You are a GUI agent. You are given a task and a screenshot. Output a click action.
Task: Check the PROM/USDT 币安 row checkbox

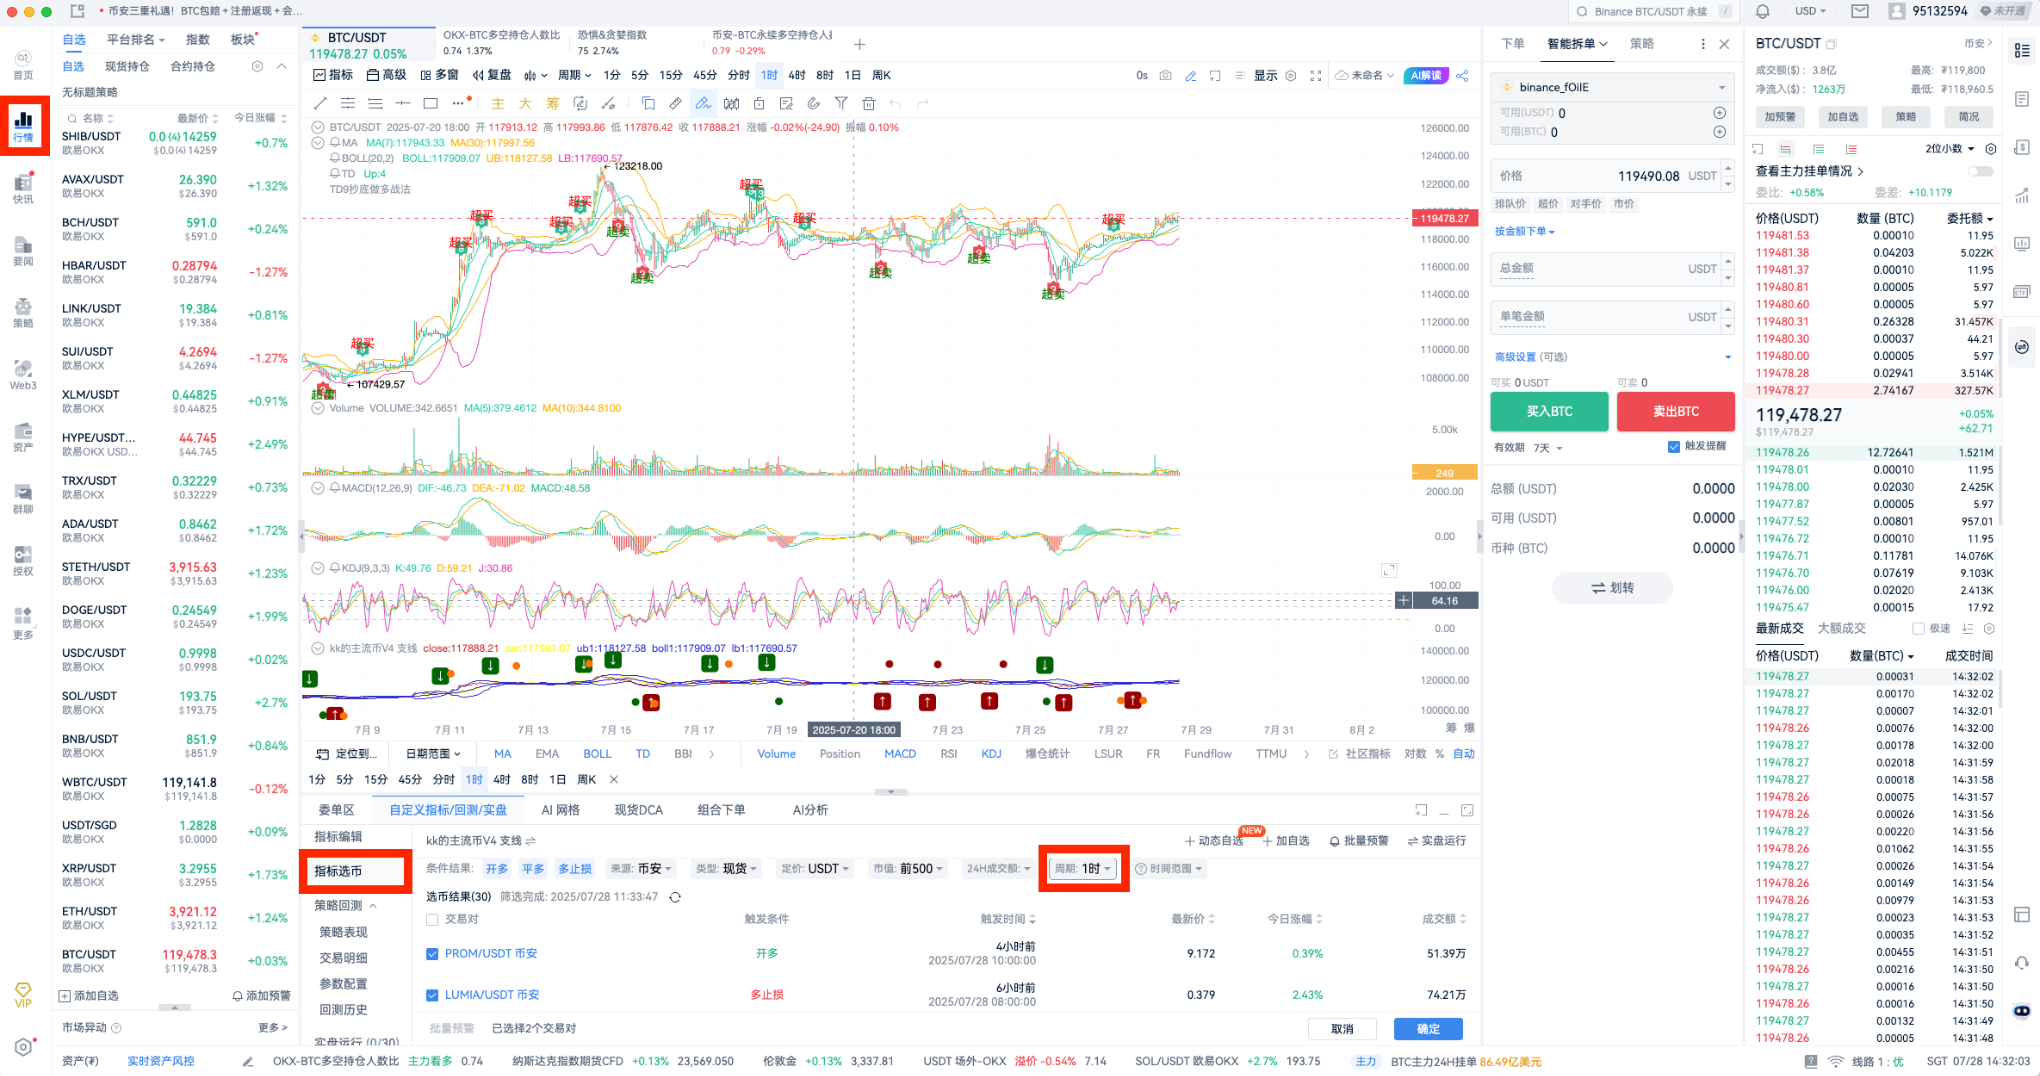point(432,954)
